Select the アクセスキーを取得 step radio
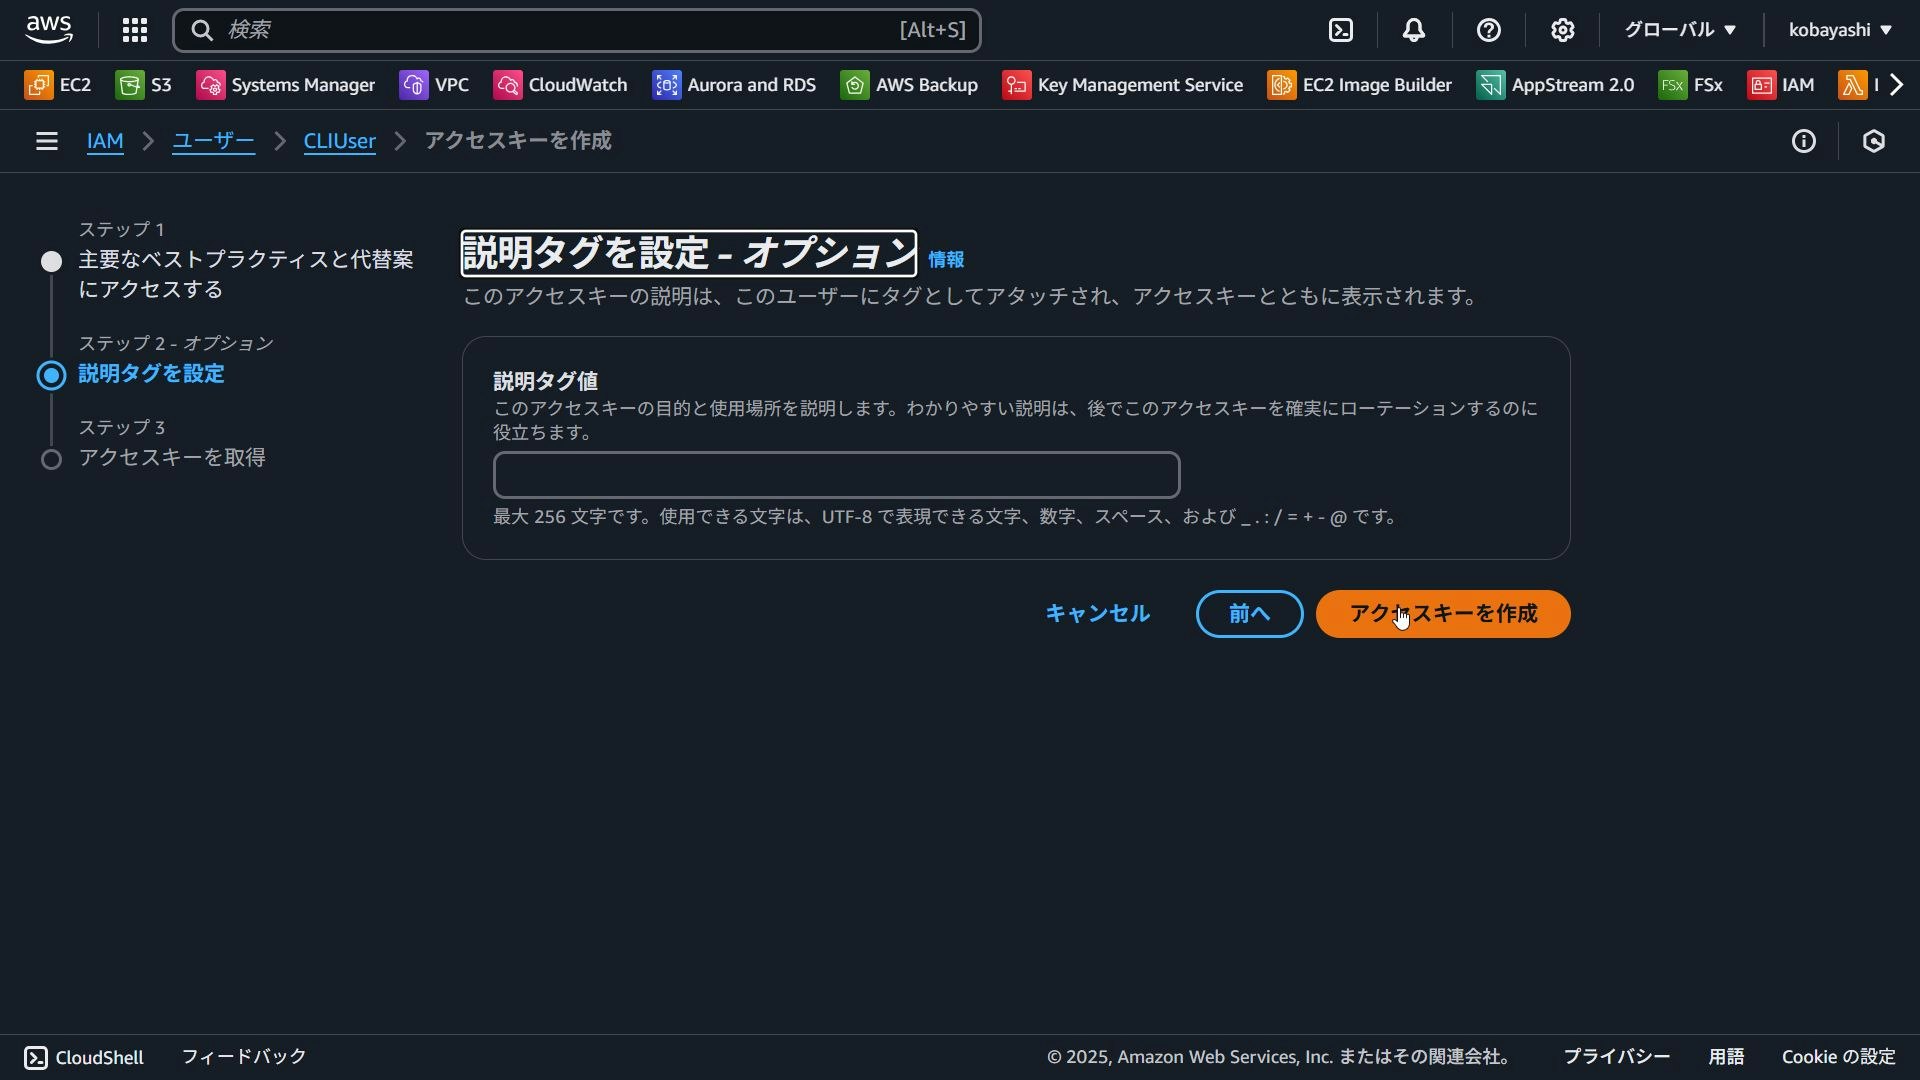The image size is (1920, 1080). (x=51, y=459)
